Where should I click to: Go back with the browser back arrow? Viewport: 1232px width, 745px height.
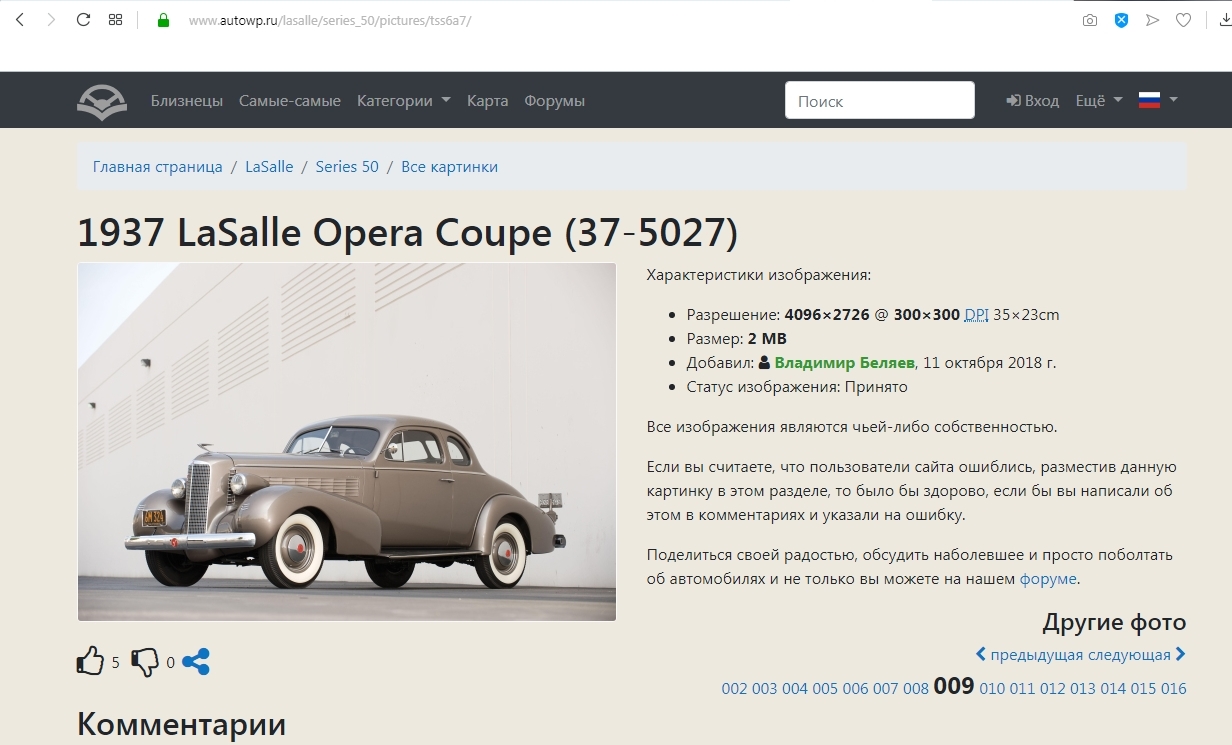(x=20, y=20)
